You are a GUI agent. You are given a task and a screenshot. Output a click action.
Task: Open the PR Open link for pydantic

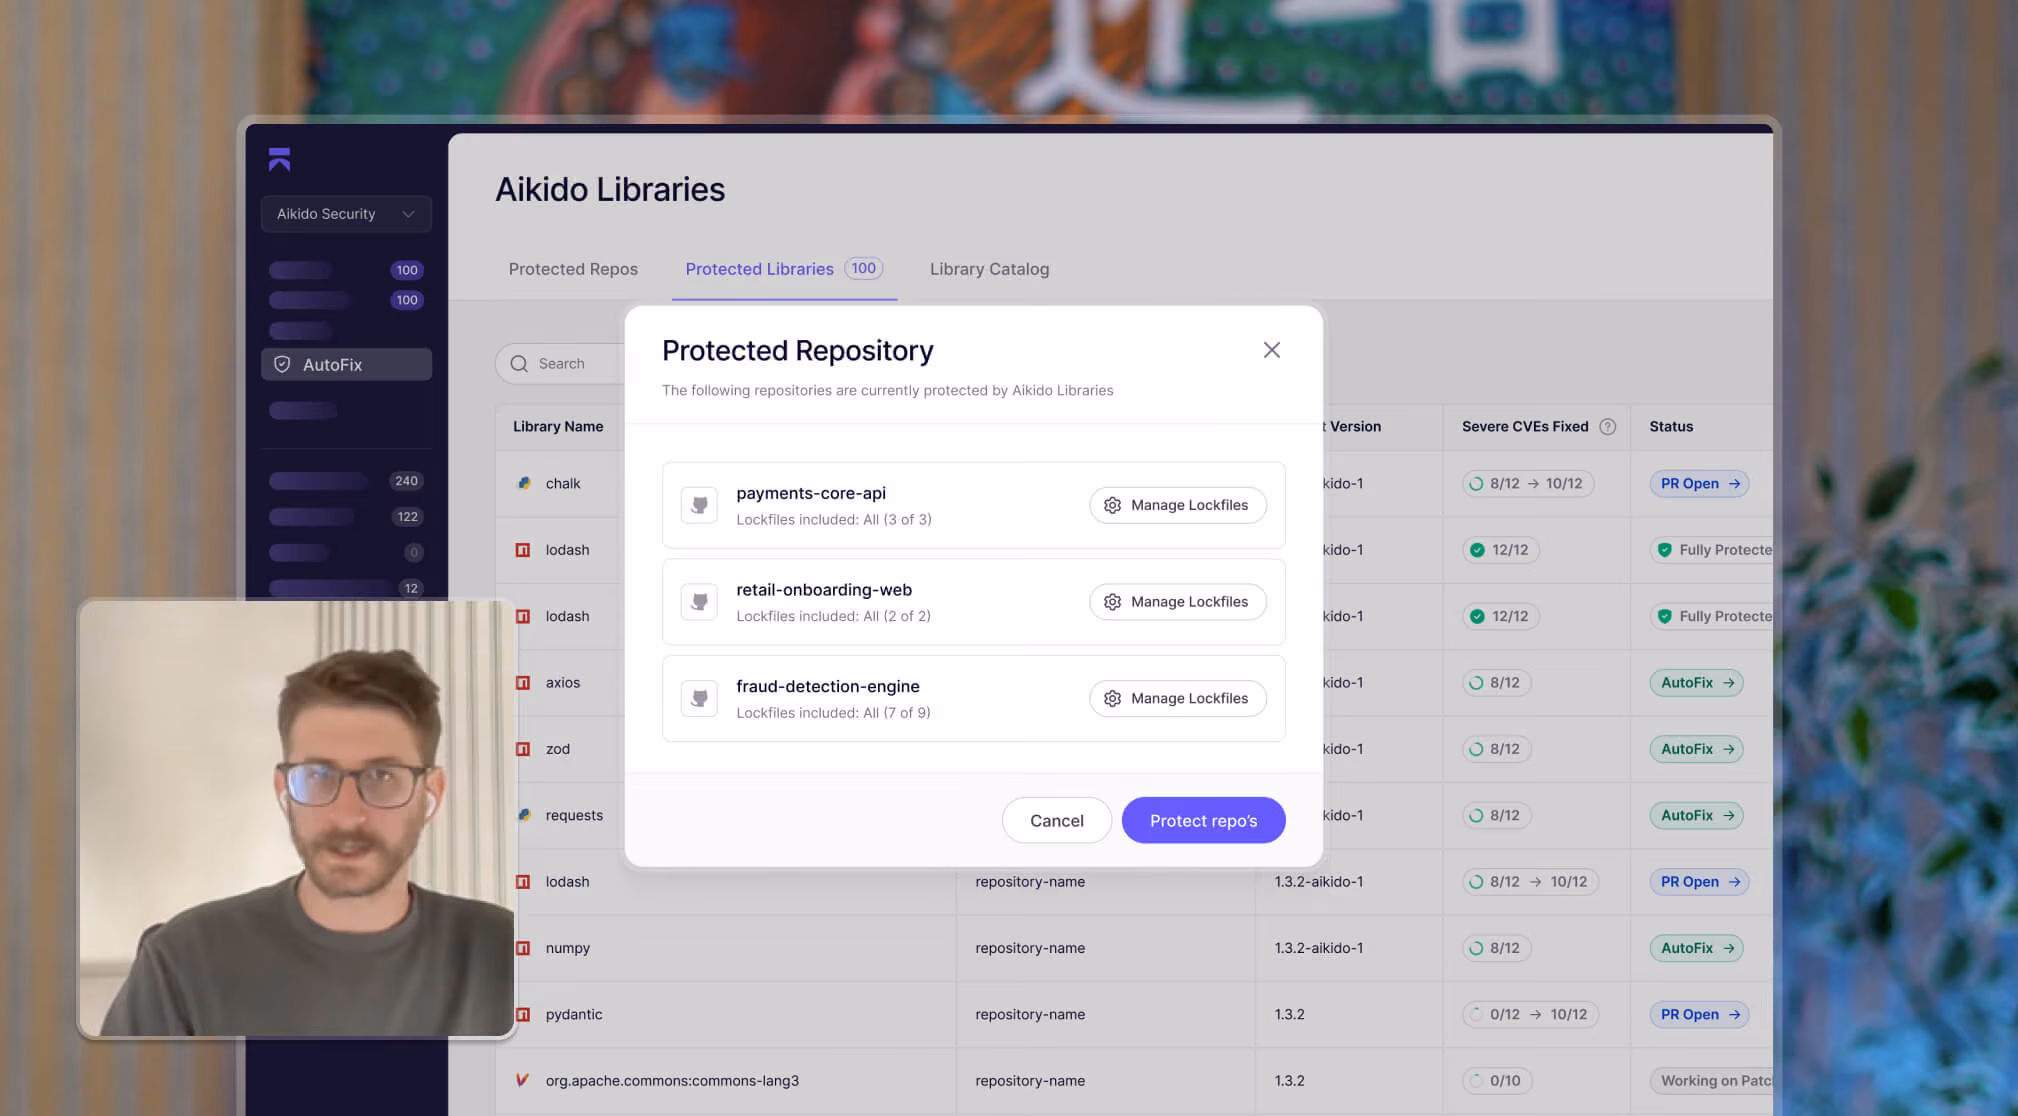click(1700, 1014)
